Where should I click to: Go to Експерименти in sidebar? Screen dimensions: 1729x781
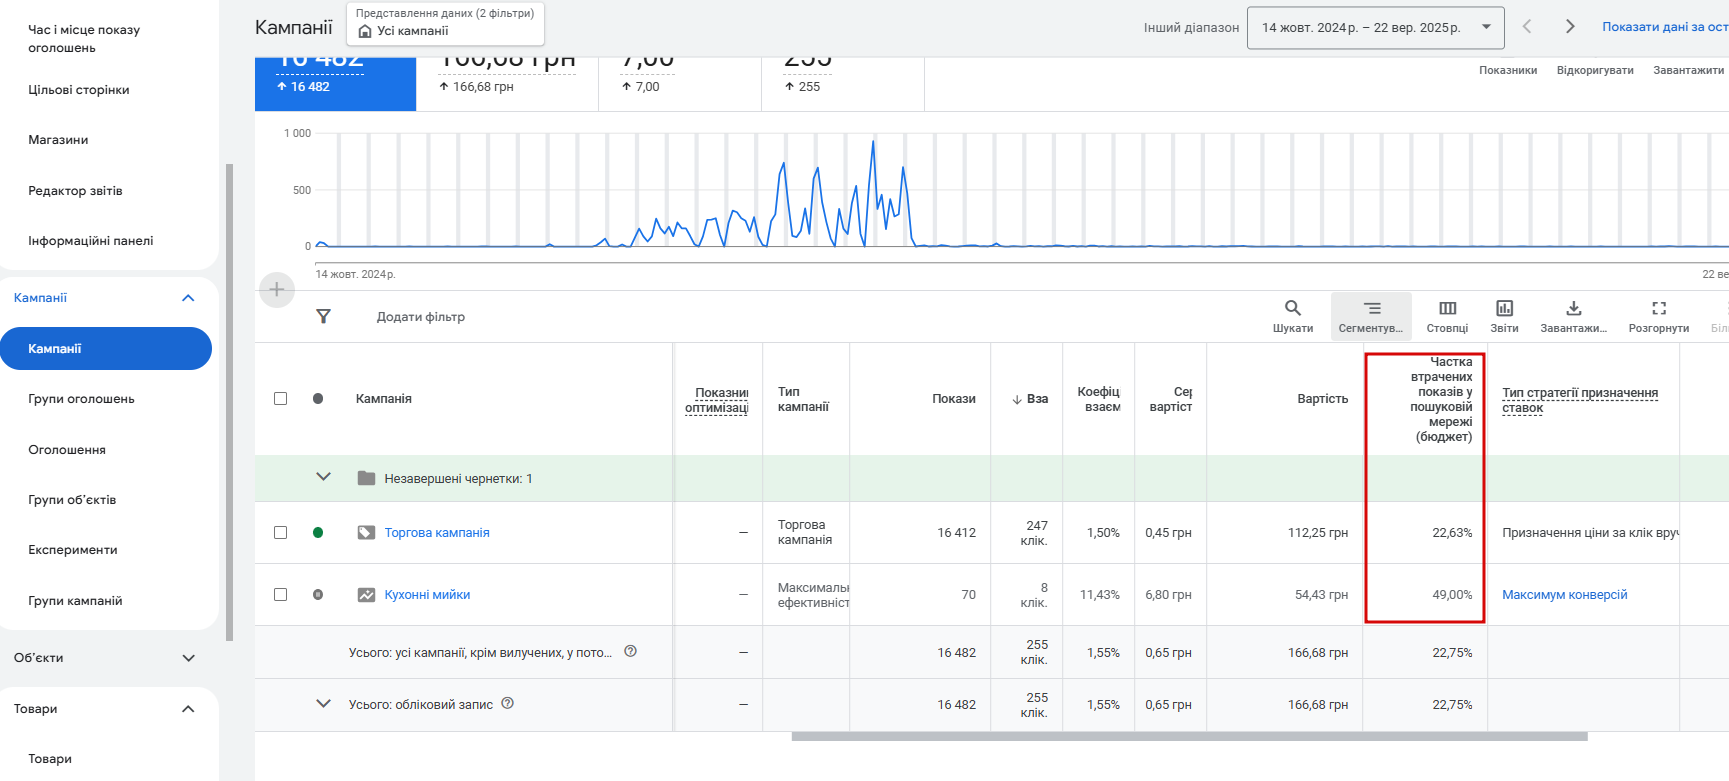pyautogui.click(x=73, y=550)
